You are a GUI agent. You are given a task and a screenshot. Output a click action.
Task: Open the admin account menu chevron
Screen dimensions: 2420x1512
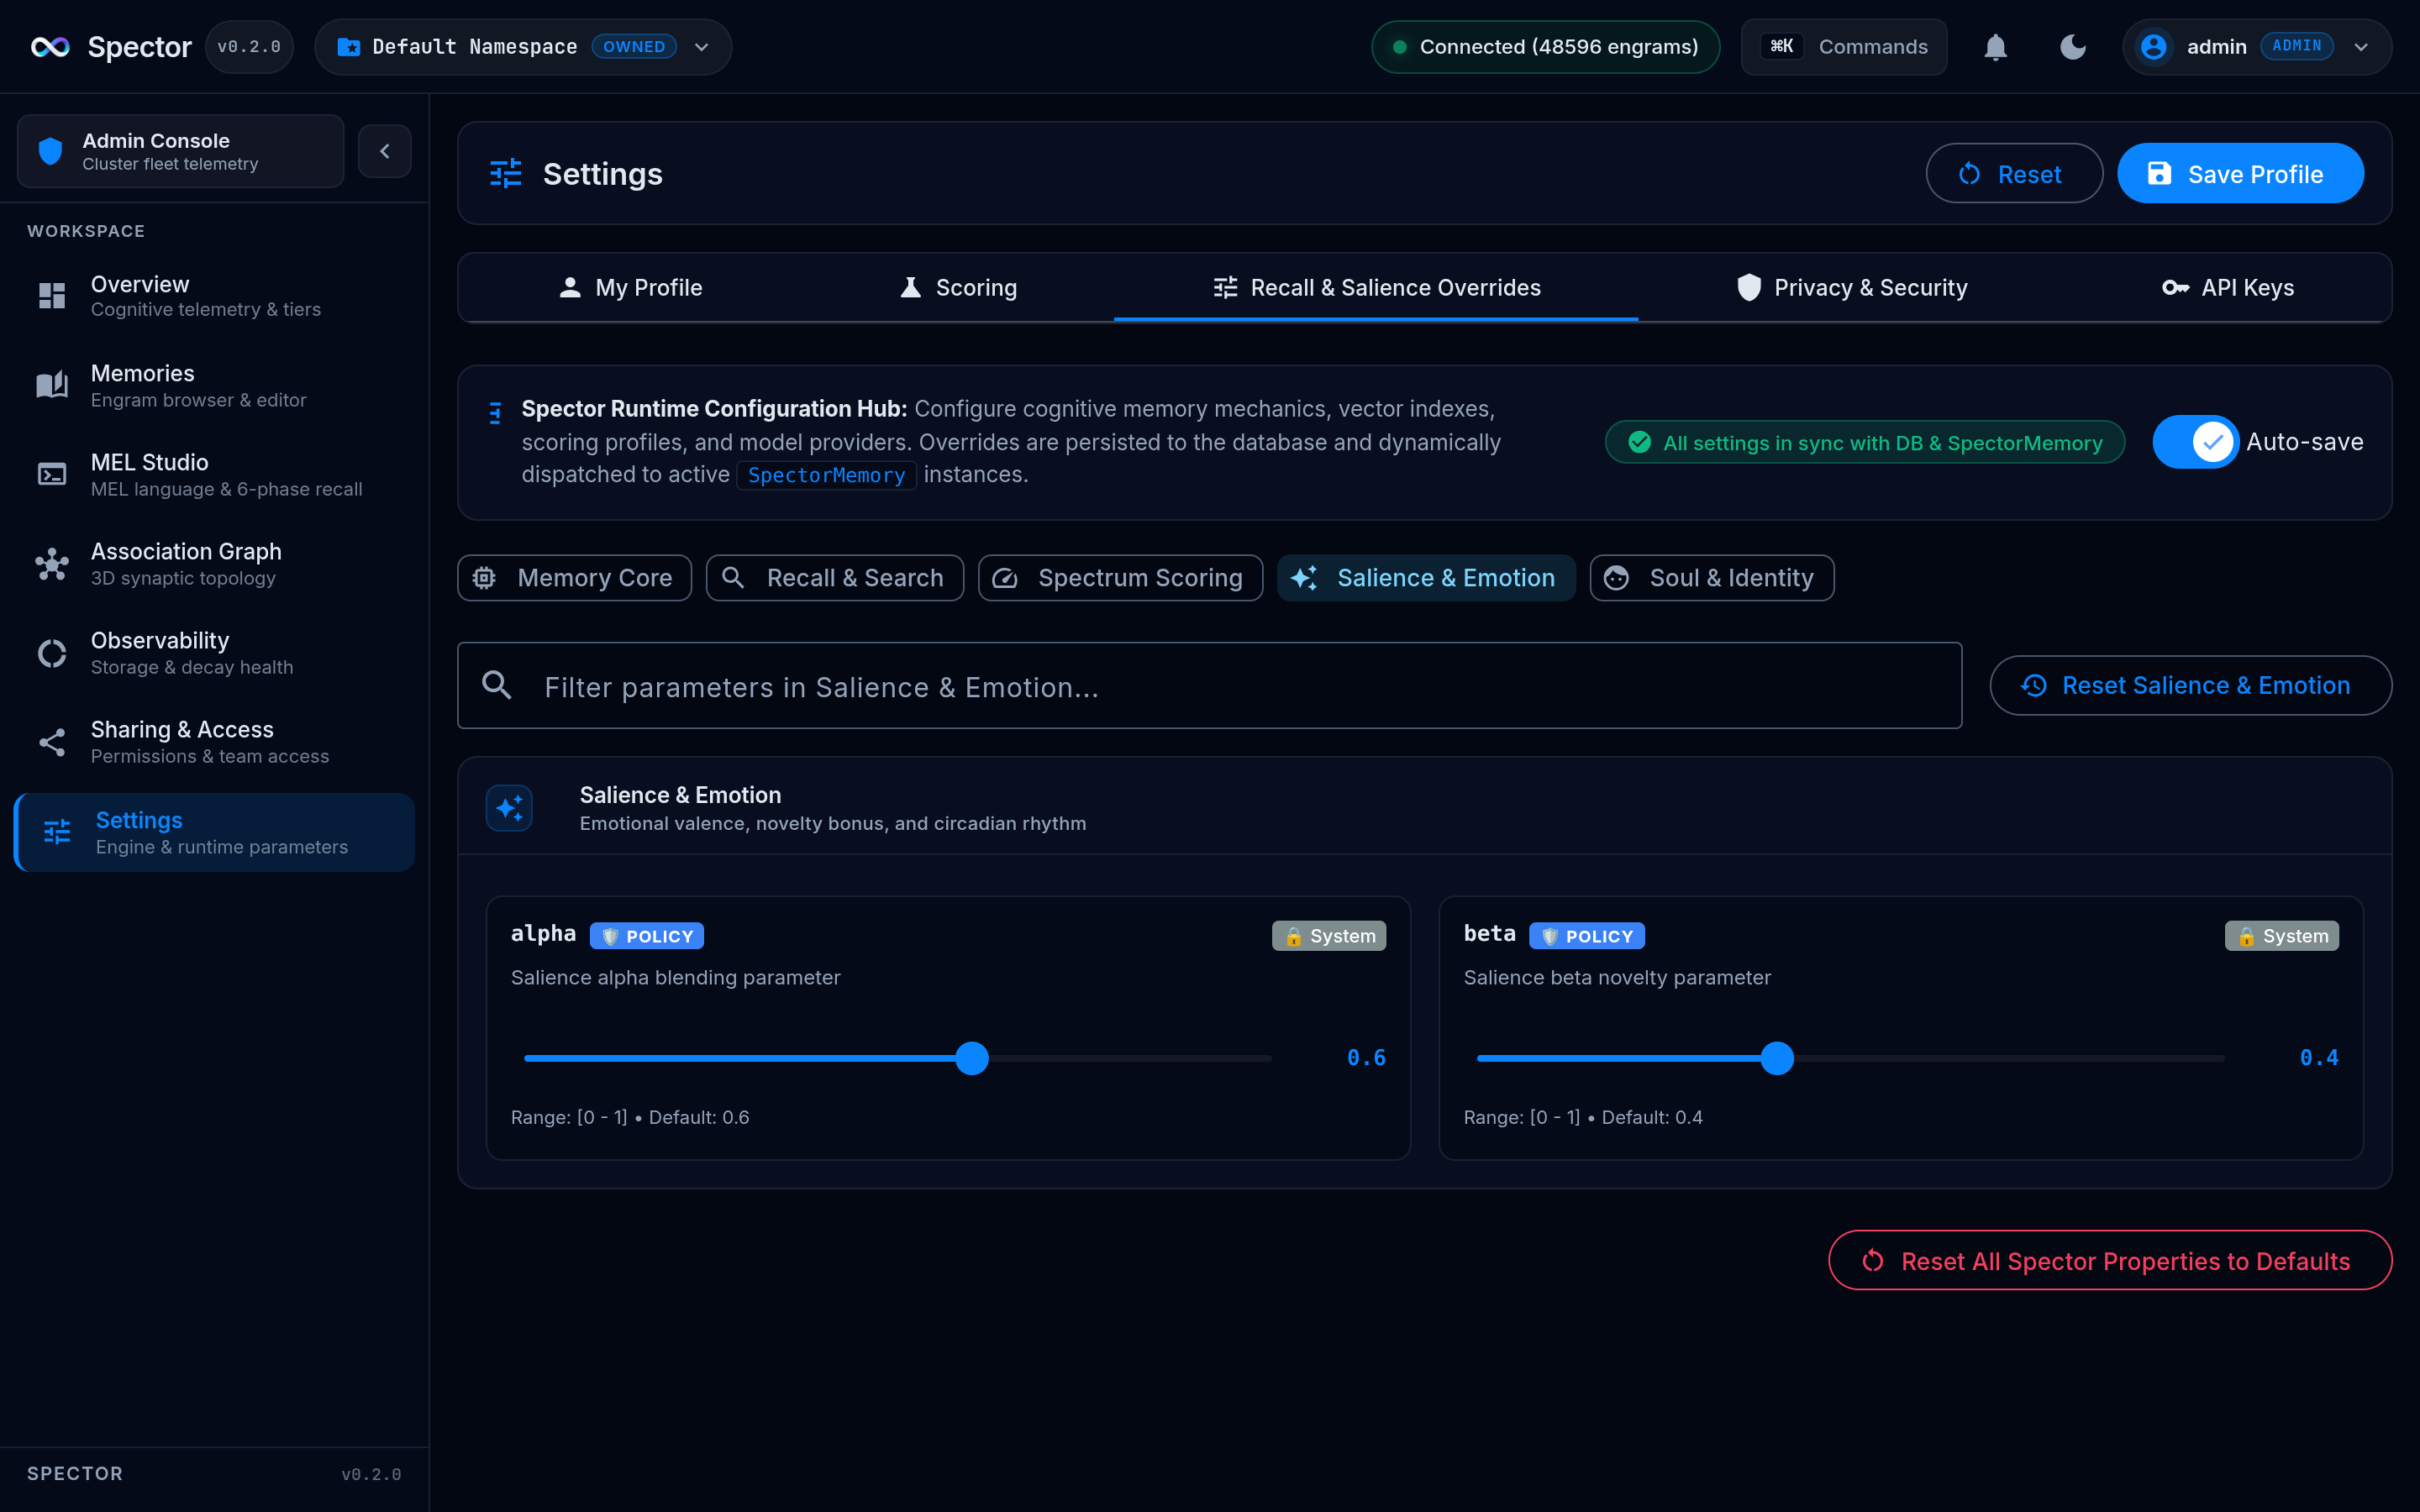[x=2361, y=47]
